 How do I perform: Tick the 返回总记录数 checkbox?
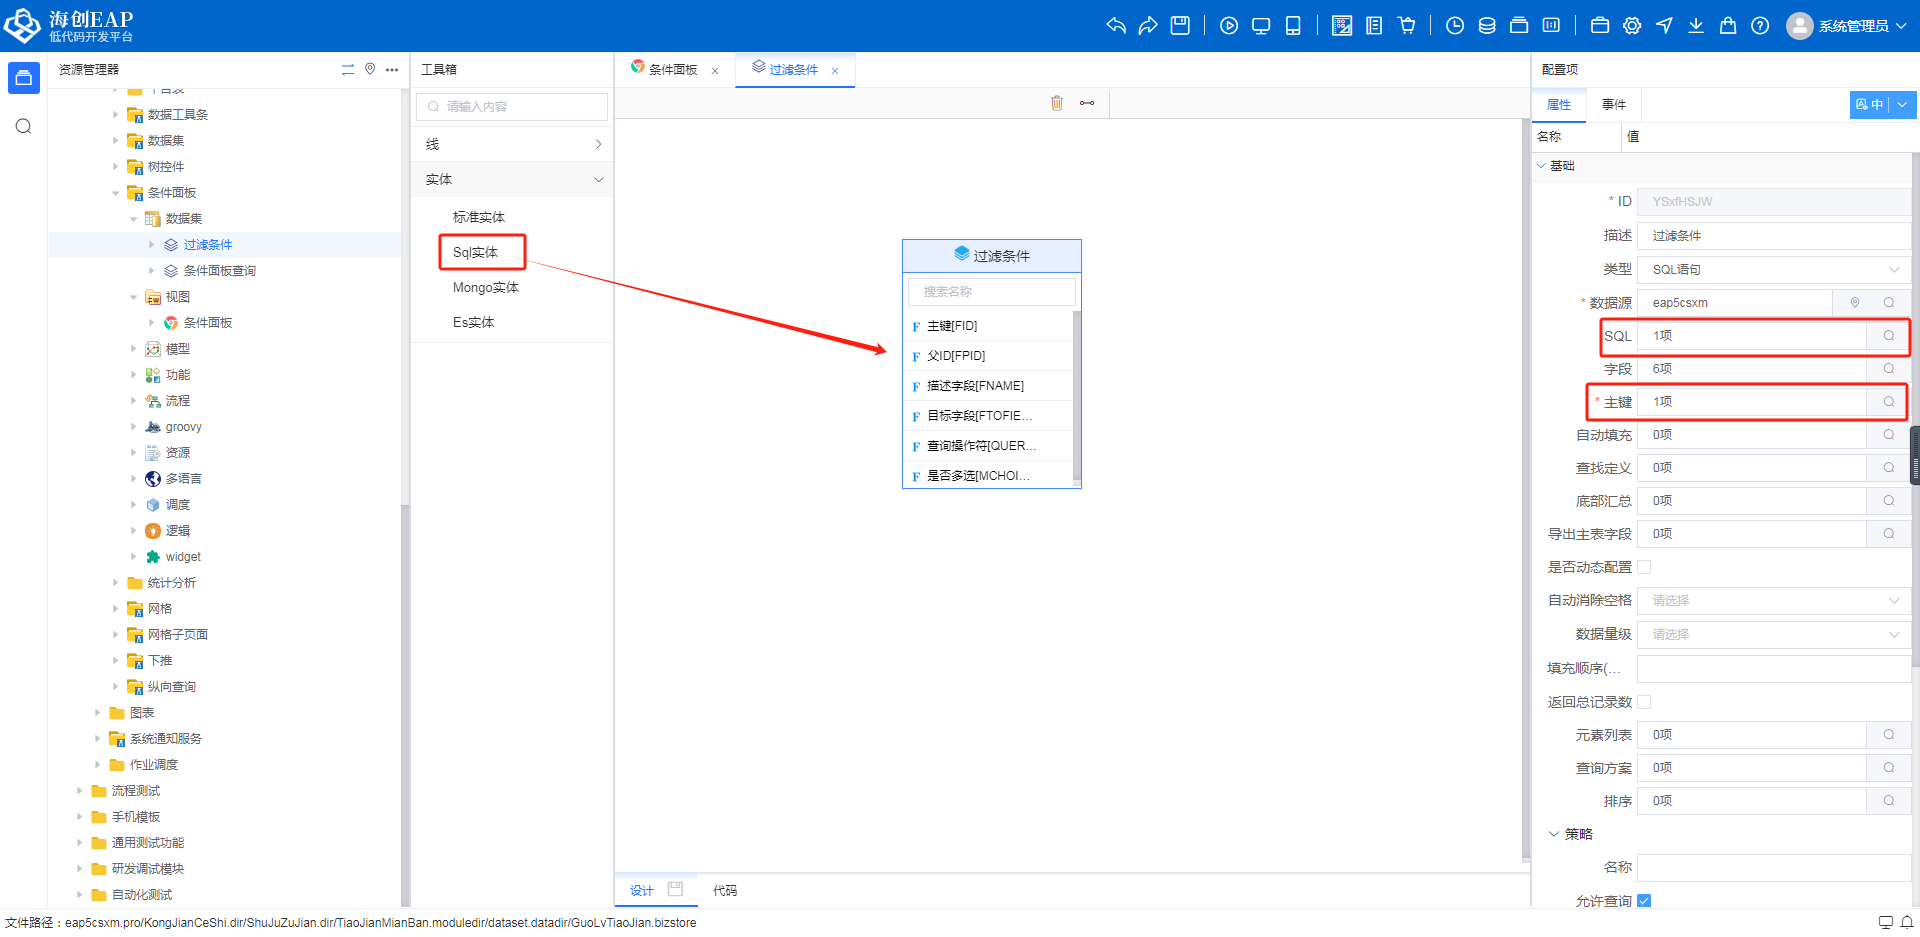(1644, 702)
